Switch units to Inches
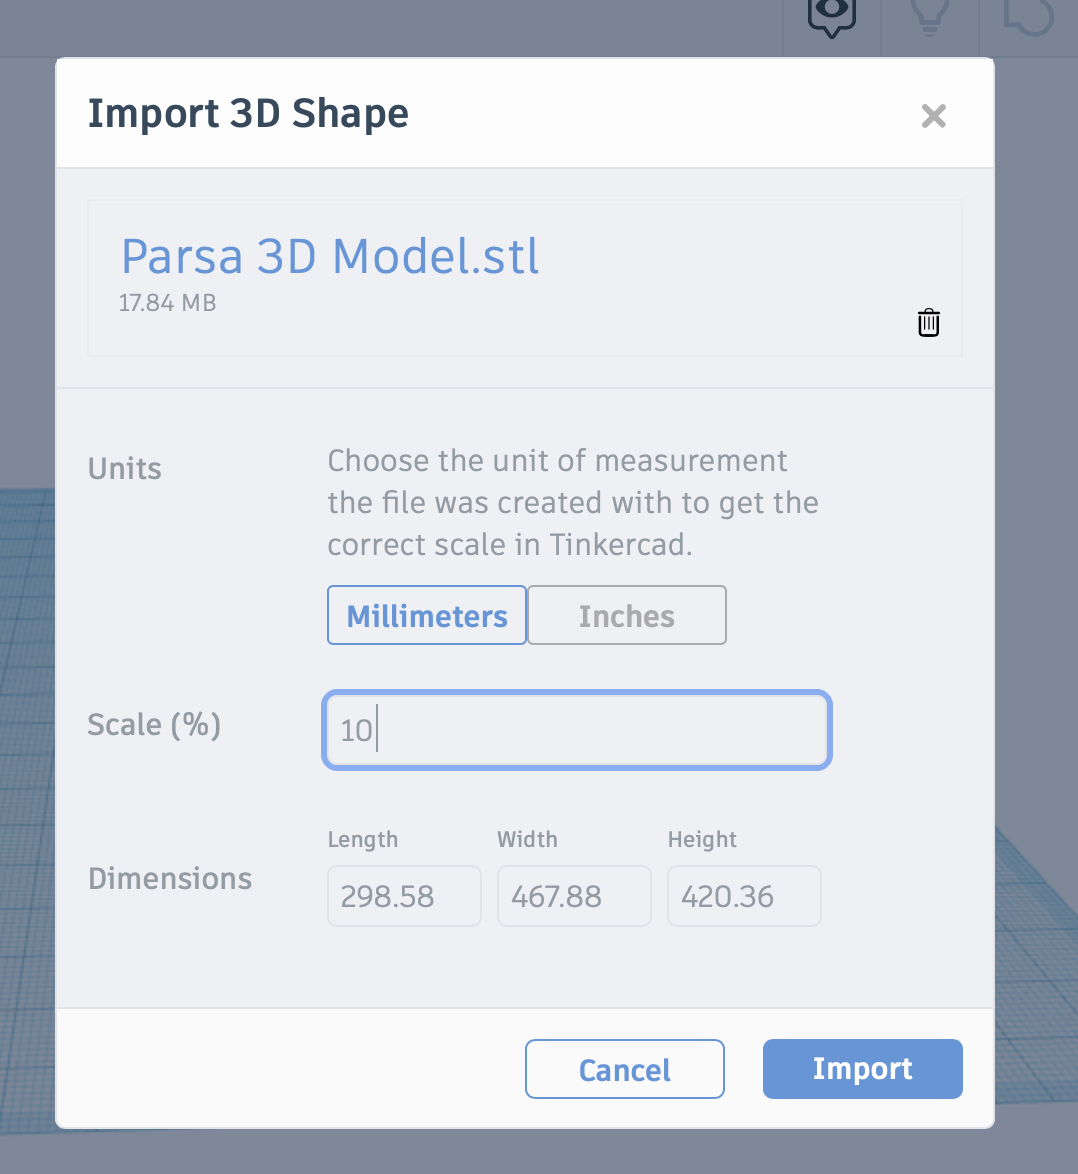The width and height of the screenshot is (1078, 1174). 627,616
